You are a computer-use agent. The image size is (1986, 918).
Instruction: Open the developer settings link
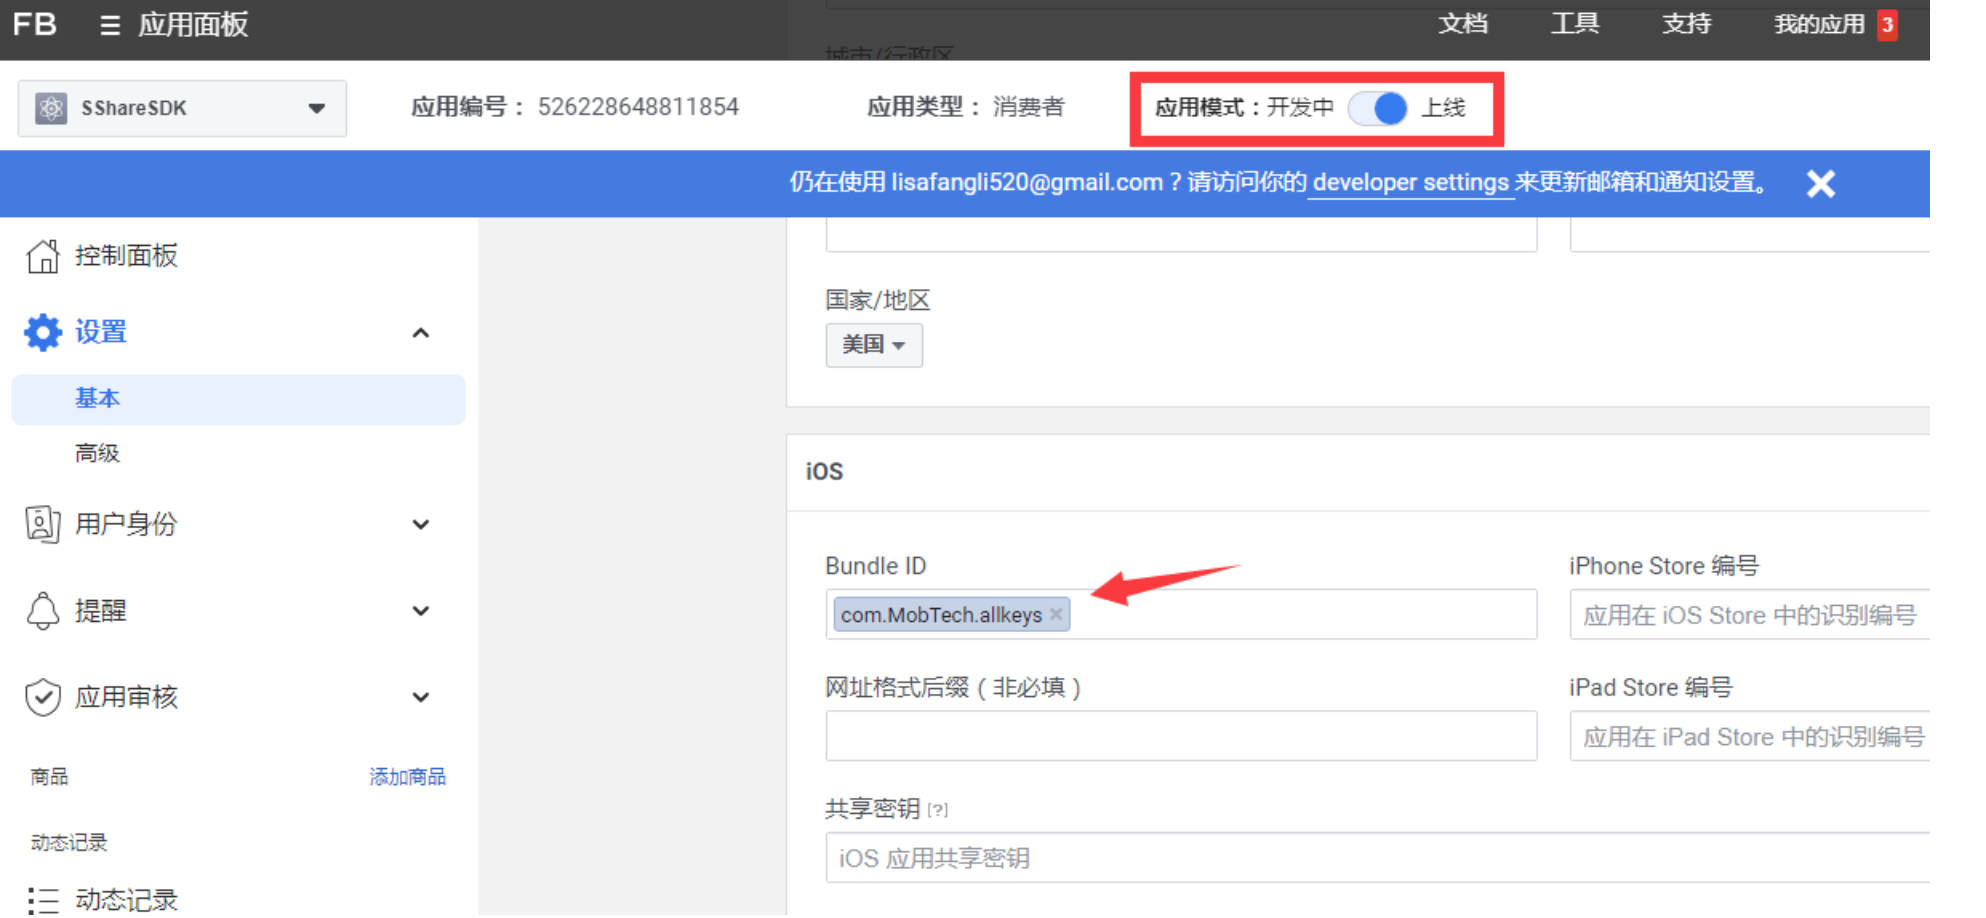point(1410,183)
